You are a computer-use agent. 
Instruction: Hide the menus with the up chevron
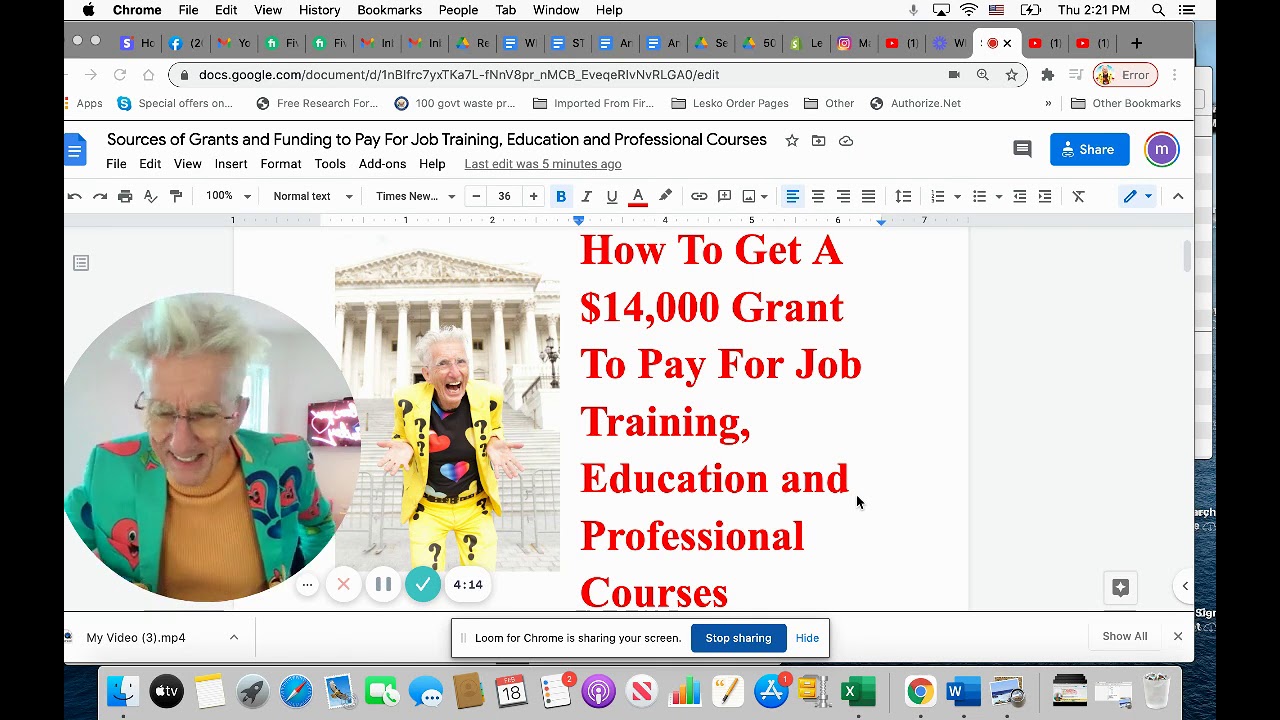coord(1178,196)
